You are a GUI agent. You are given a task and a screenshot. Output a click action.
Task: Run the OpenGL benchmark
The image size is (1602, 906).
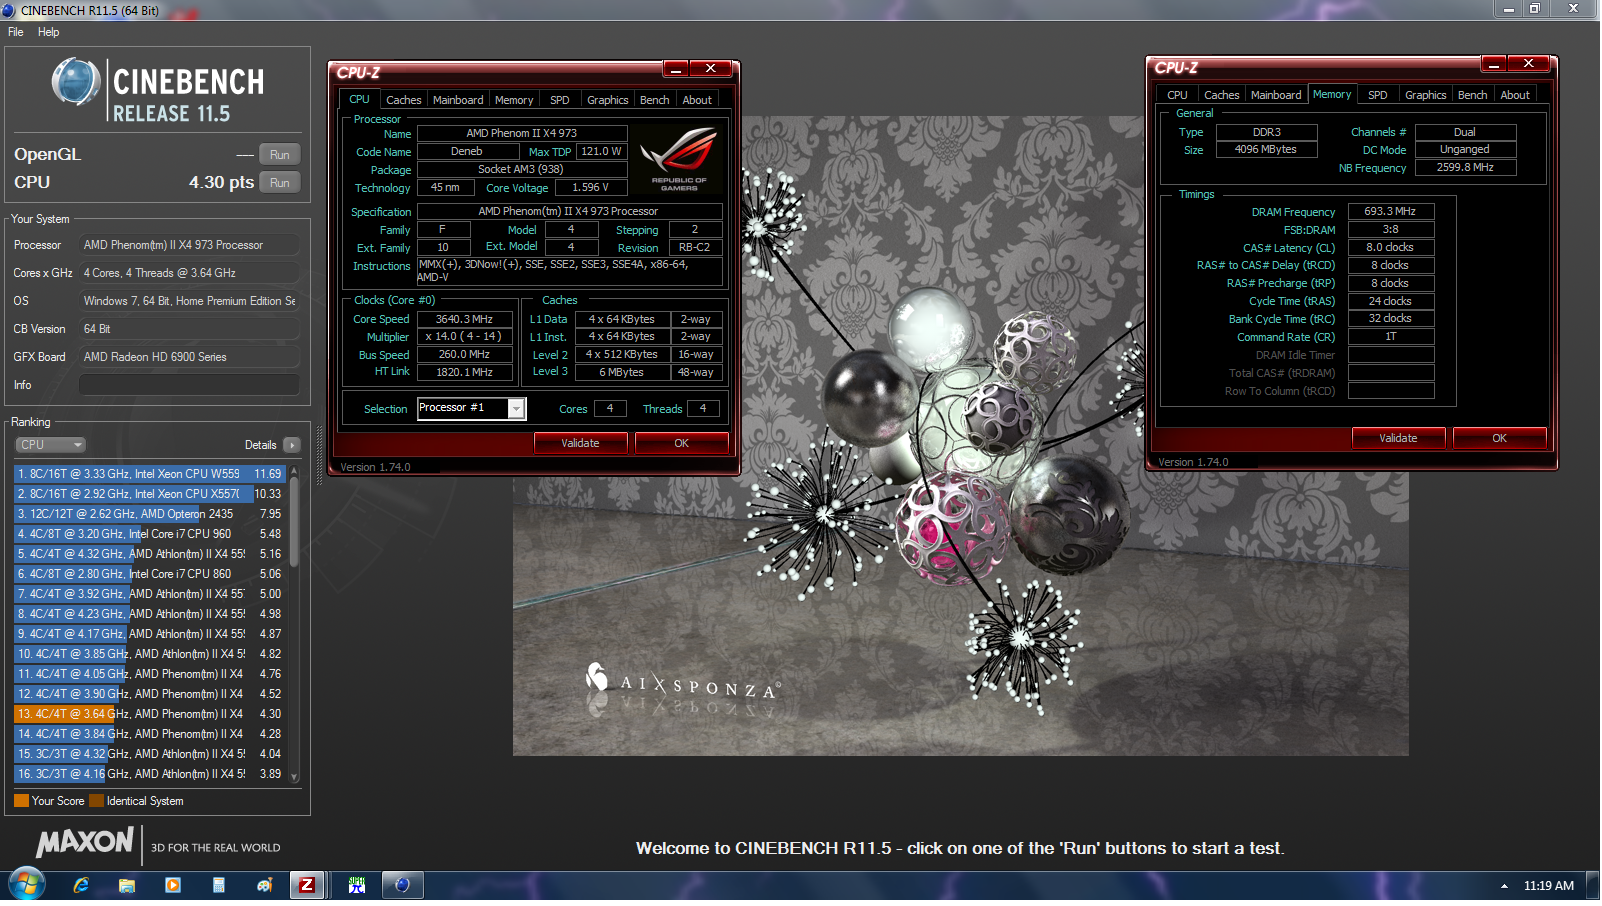click(x=280, y=155)
